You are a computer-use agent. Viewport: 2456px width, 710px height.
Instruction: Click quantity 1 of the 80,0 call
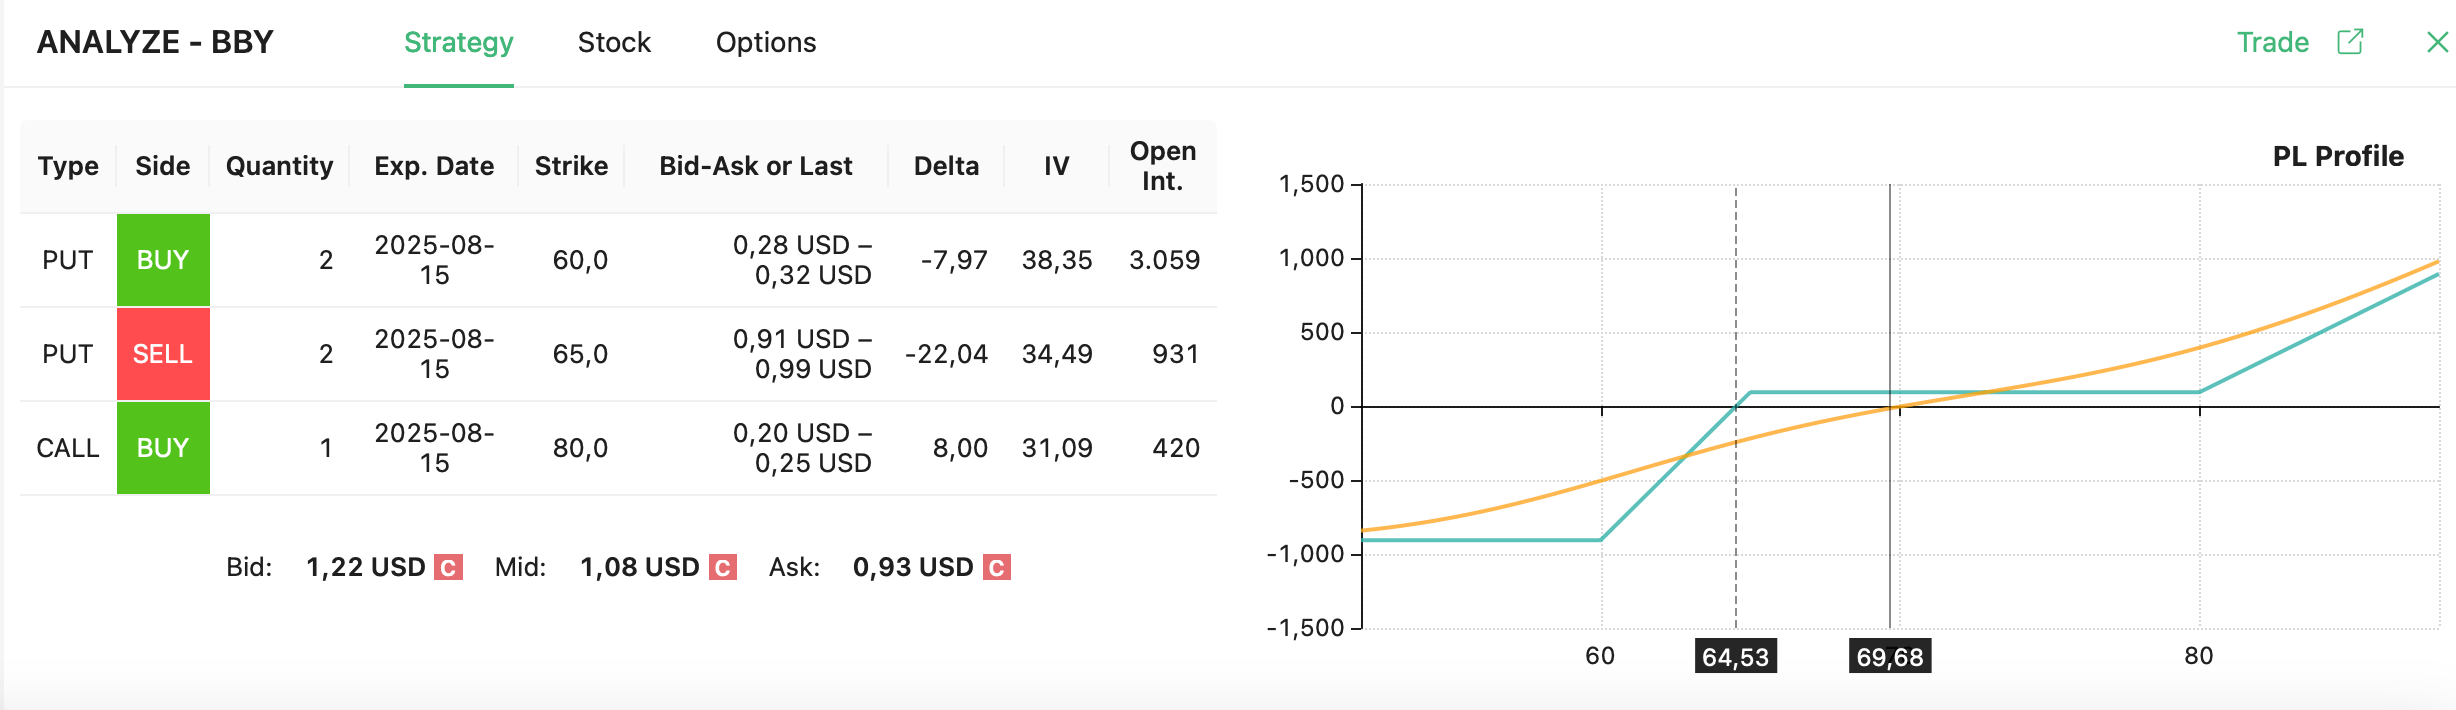[326, 448]
